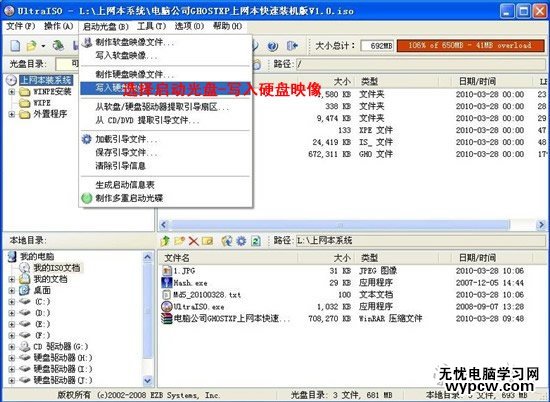Click the green Up folder arrow in the local toolbar
Screen dimensions: 550x402
(165, 241)
